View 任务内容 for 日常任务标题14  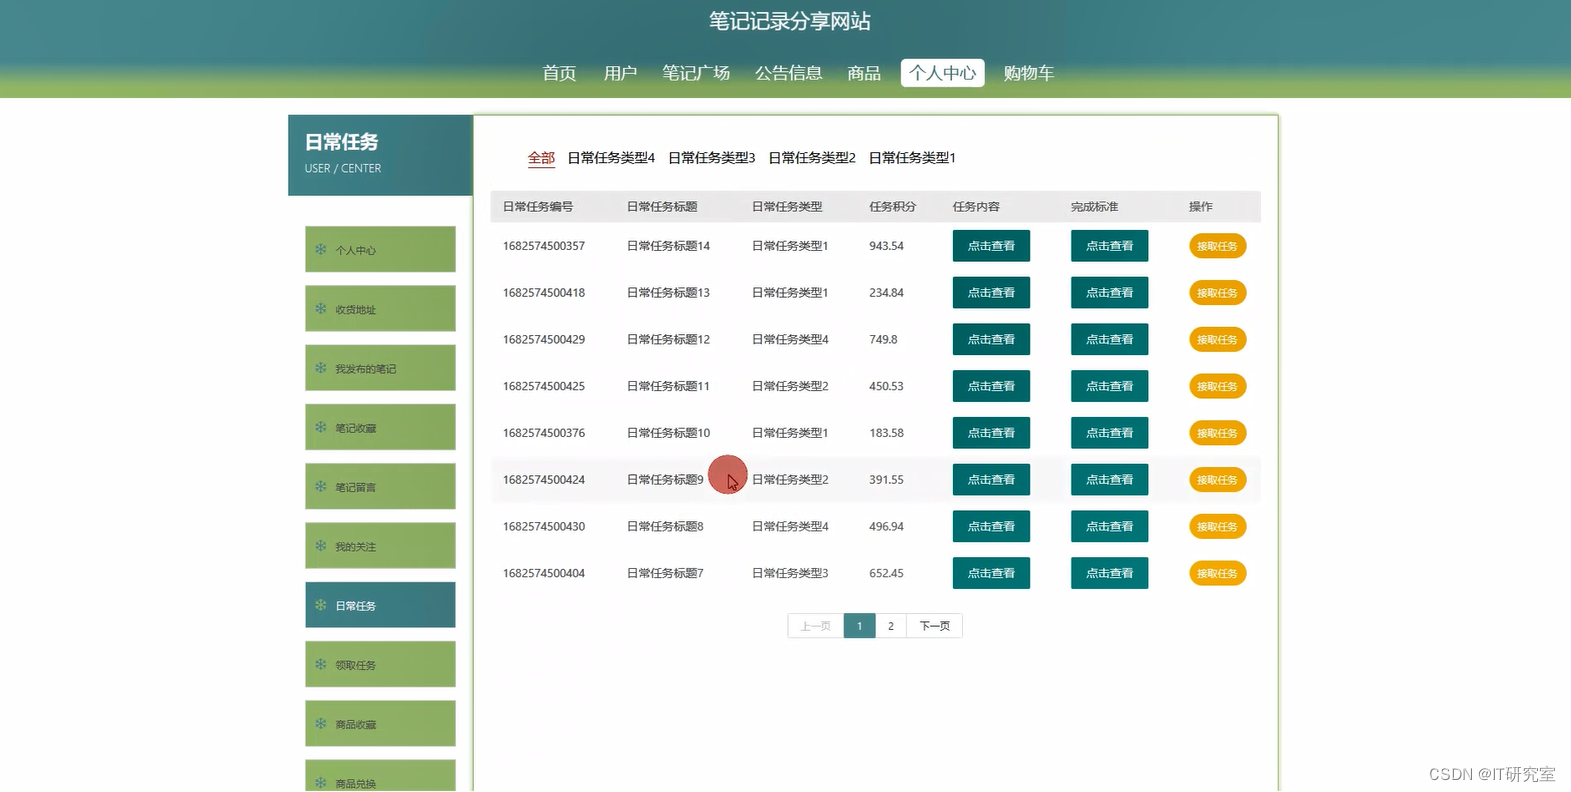[991, 246]
